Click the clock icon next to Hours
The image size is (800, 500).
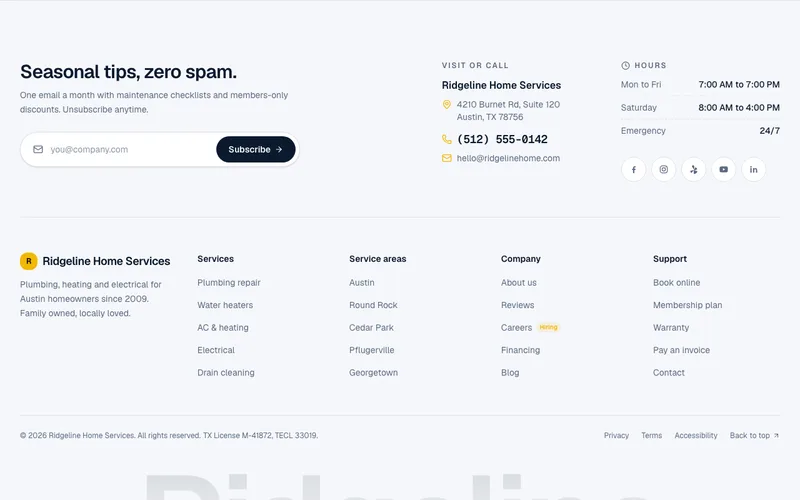pyautogui.click(x=626, y=65)
